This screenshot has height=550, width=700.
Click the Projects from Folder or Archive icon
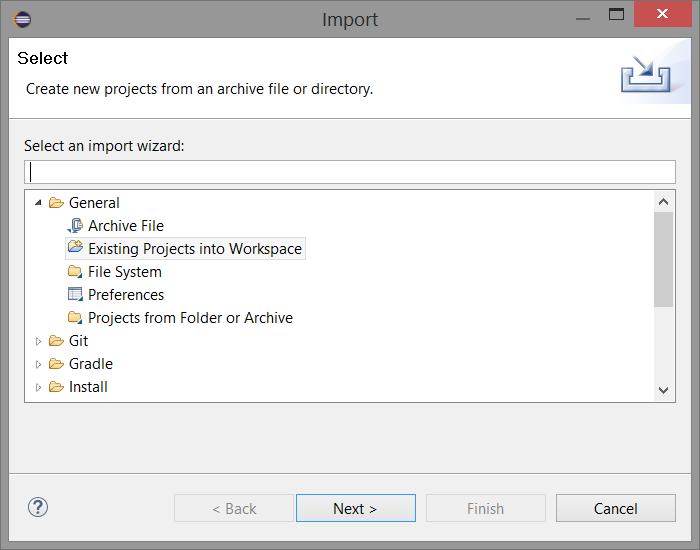tap(75, 317)
